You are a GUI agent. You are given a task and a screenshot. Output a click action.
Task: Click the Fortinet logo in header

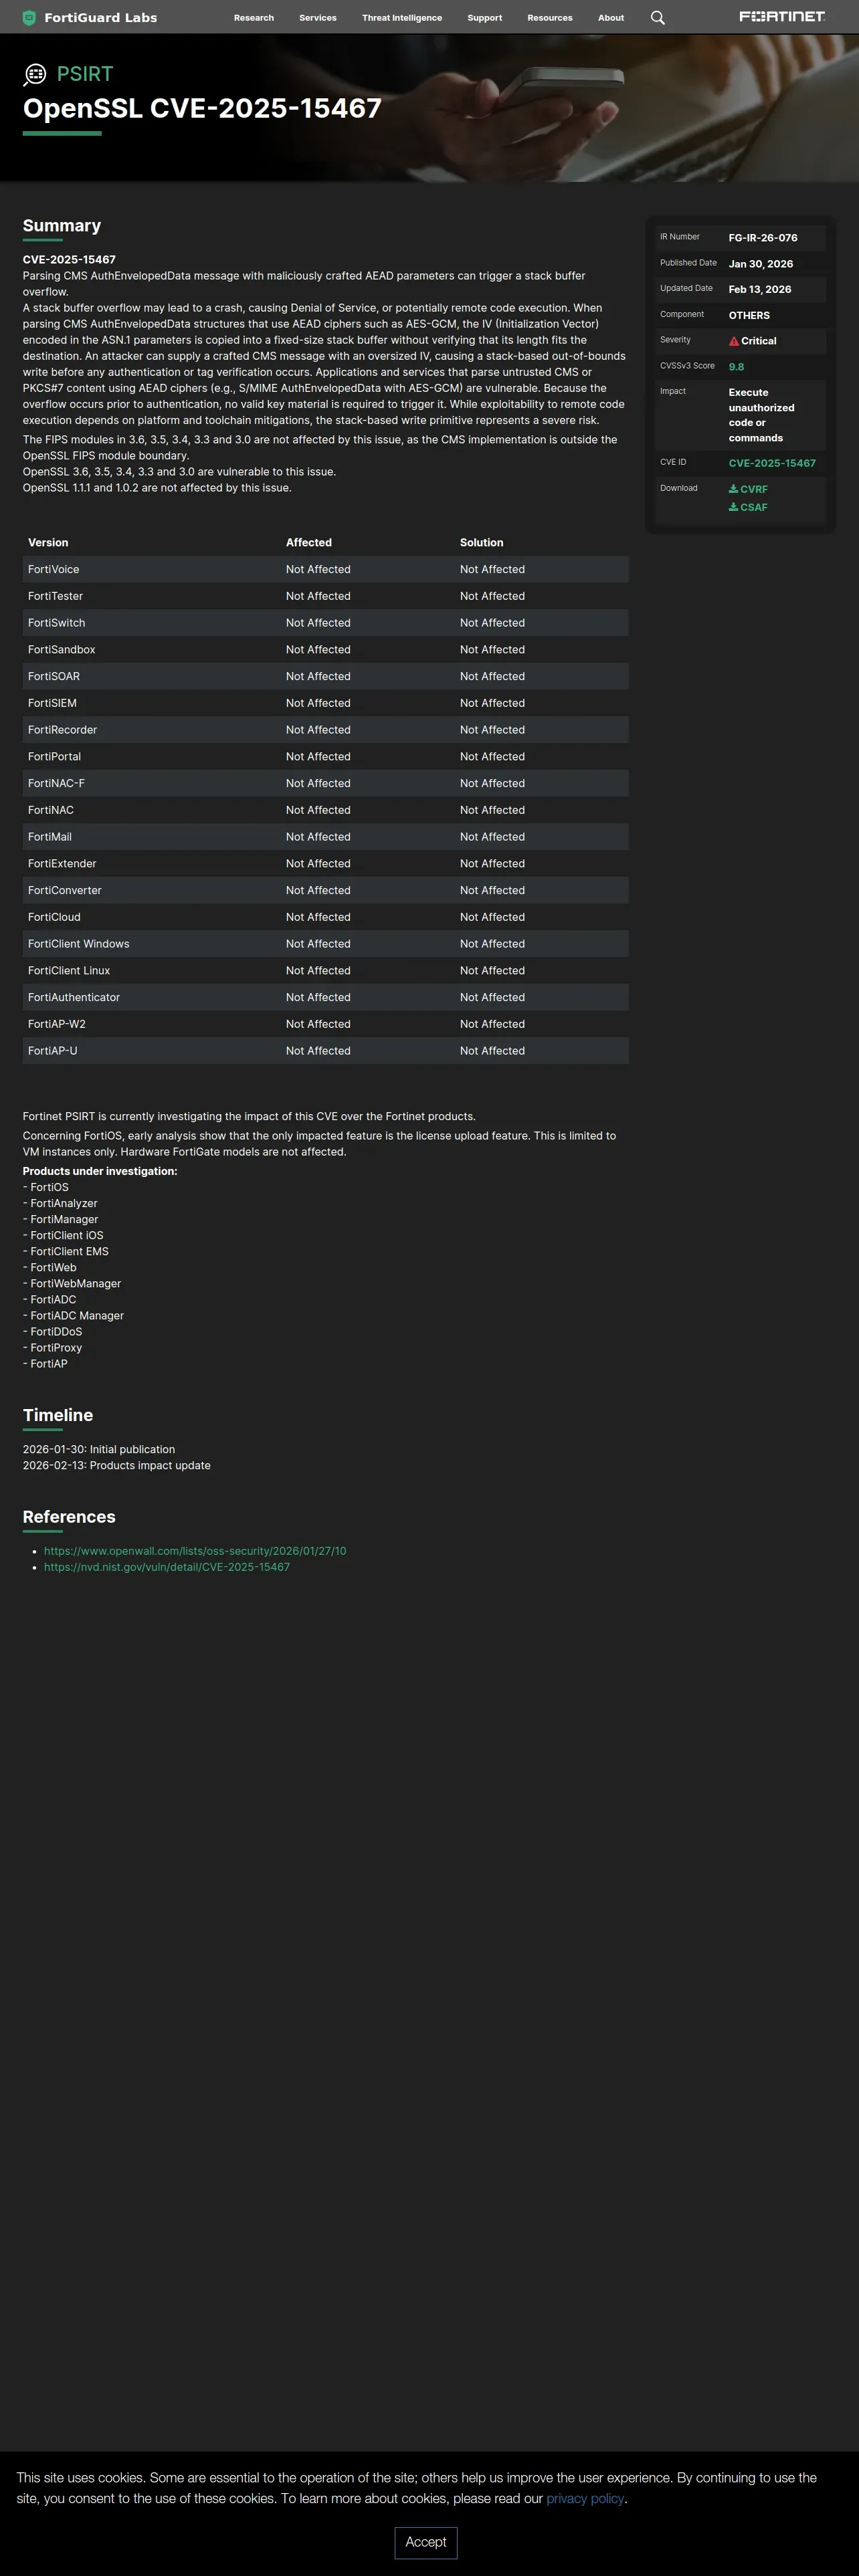[782, 17]
